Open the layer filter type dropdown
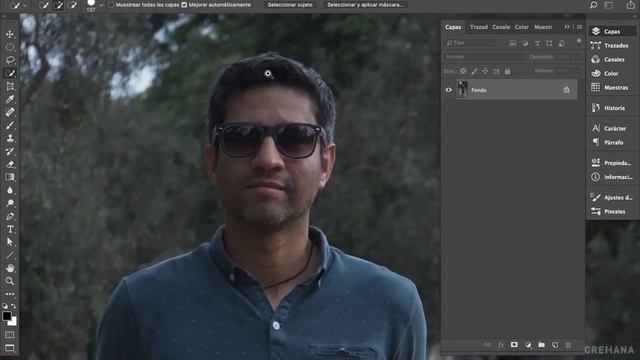 coord(471,43)
